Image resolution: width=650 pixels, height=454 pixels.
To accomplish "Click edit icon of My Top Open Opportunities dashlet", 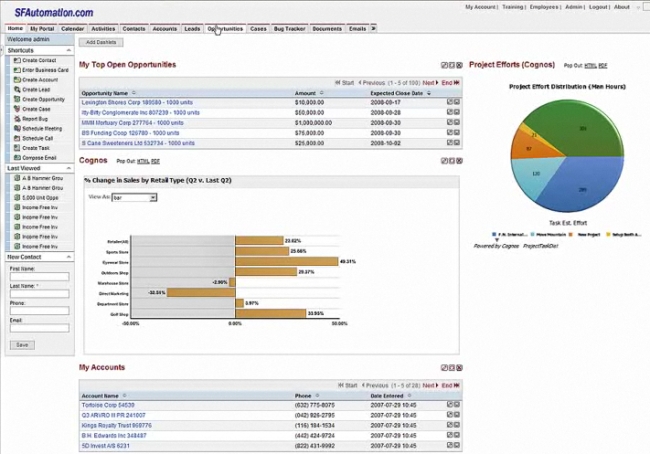I will (444, 65).
